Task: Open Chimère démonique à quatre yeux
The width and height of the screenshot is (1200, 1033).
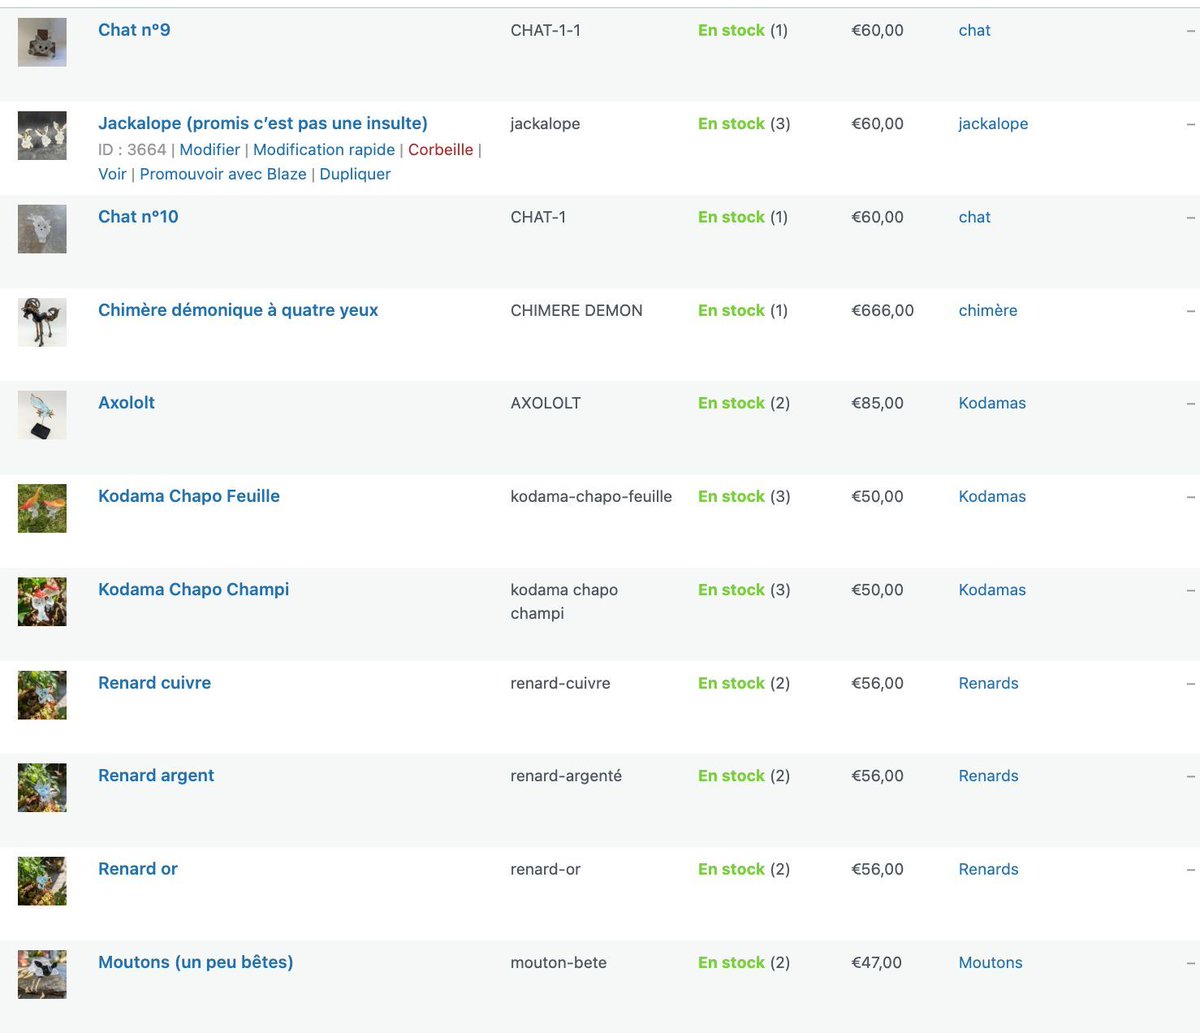Action: (x=238, y=310)
